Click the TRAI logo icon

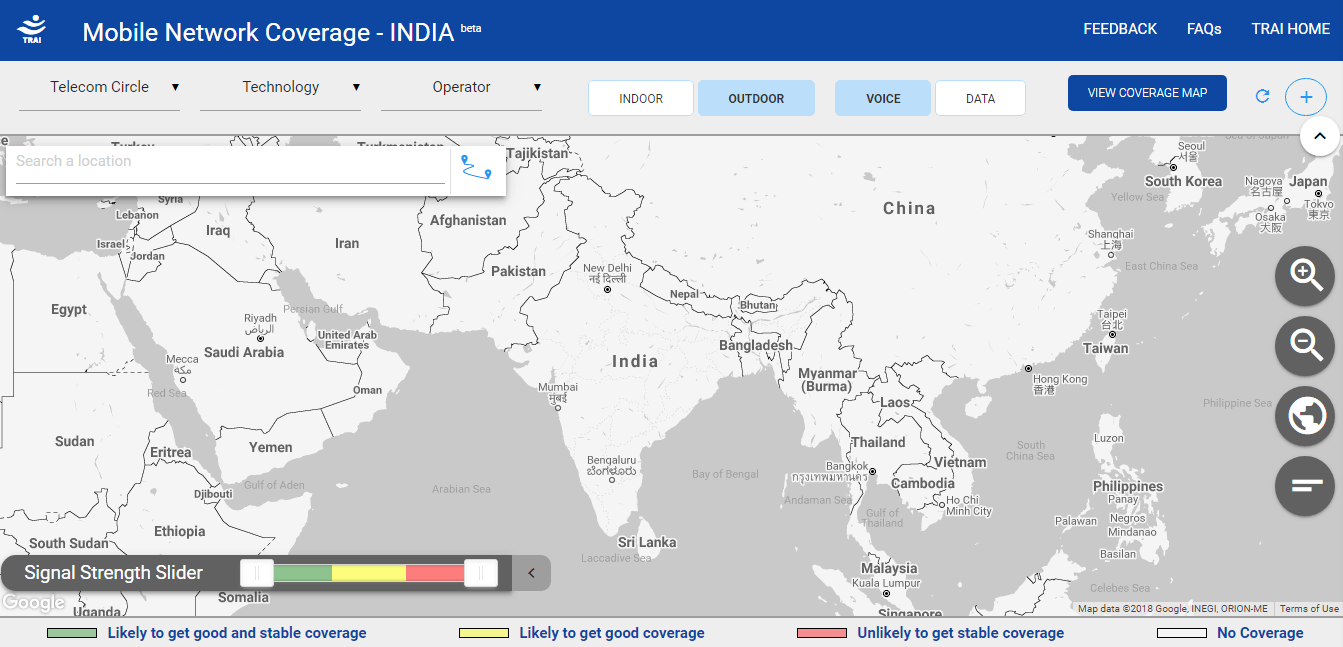click(31, 29)
